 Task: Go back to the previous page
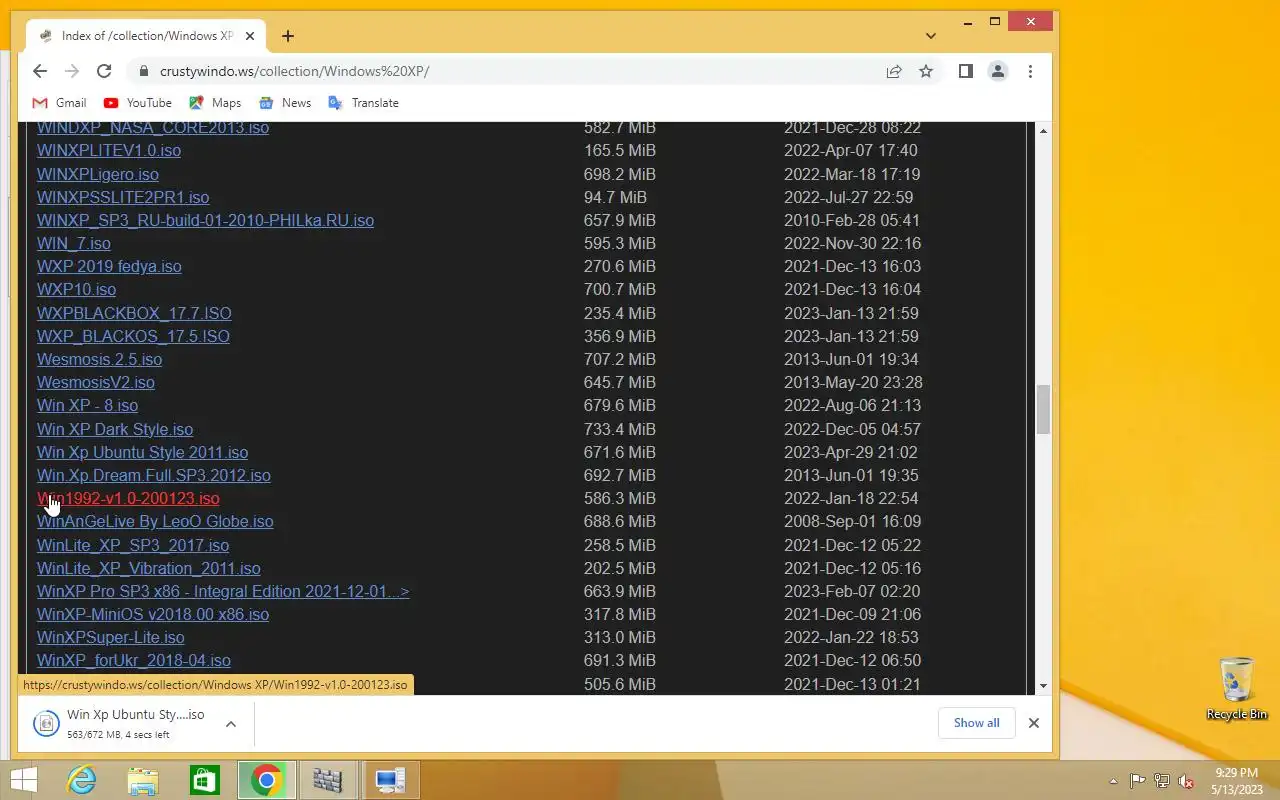pyautogui.click(x=40, y=71)
